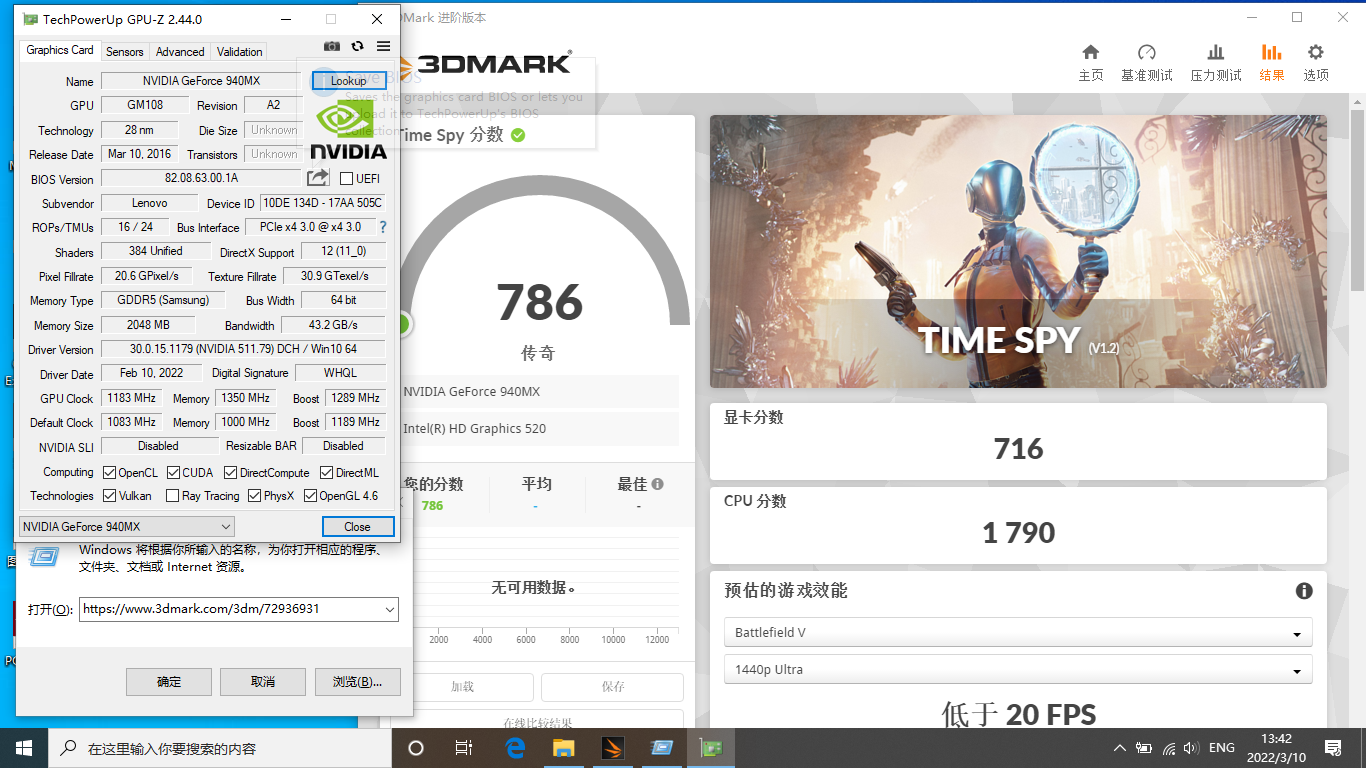The height and width of the screenshot is (768, 1366).
Task: Toggle the CUDA checkbox
Action: [x=173, y=472]
